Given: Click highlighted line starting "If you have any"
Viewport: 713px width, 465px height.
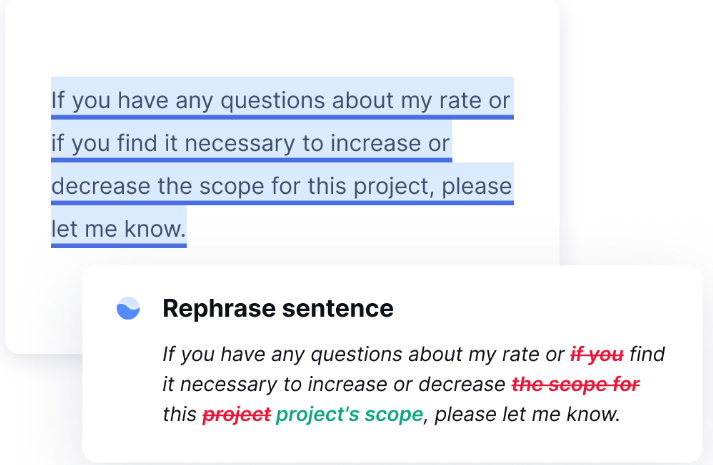Looking at the screenshot, I should click(x=281, y=101).
